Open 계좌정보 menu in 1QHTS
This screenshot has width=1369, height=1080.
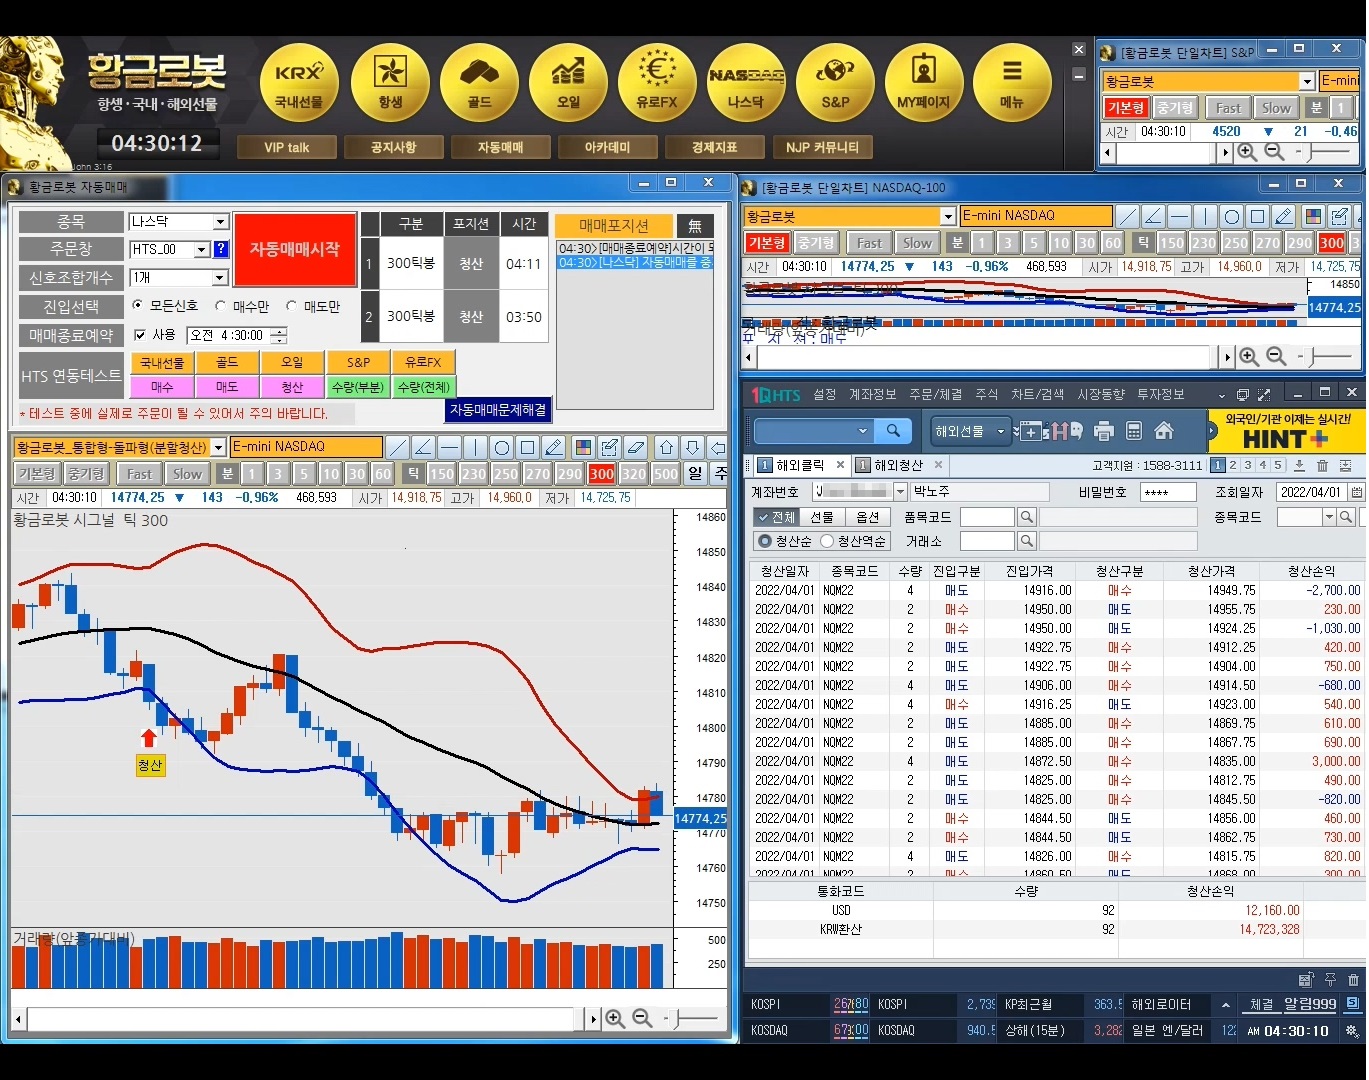point(873,395)
